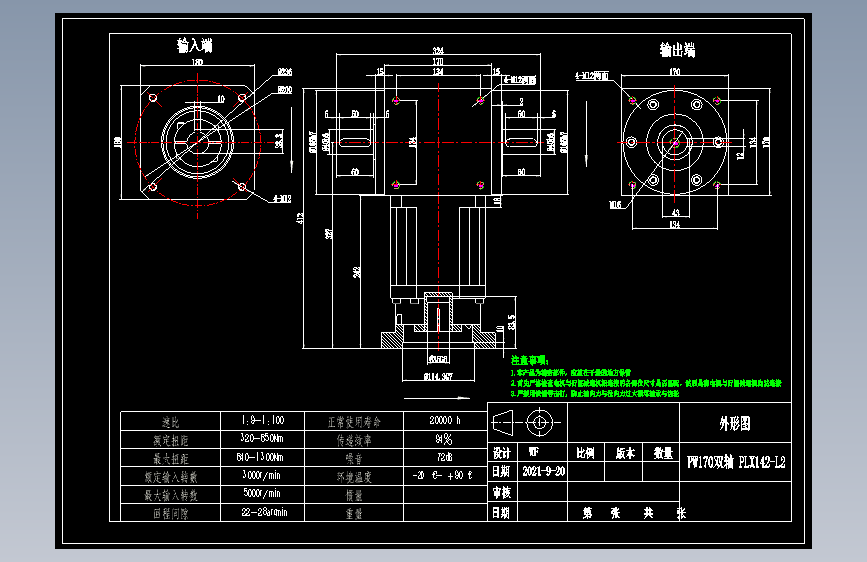The image size is (867, 562).
Task: Click the 22–28arcmin value cell
Action: 264,512
